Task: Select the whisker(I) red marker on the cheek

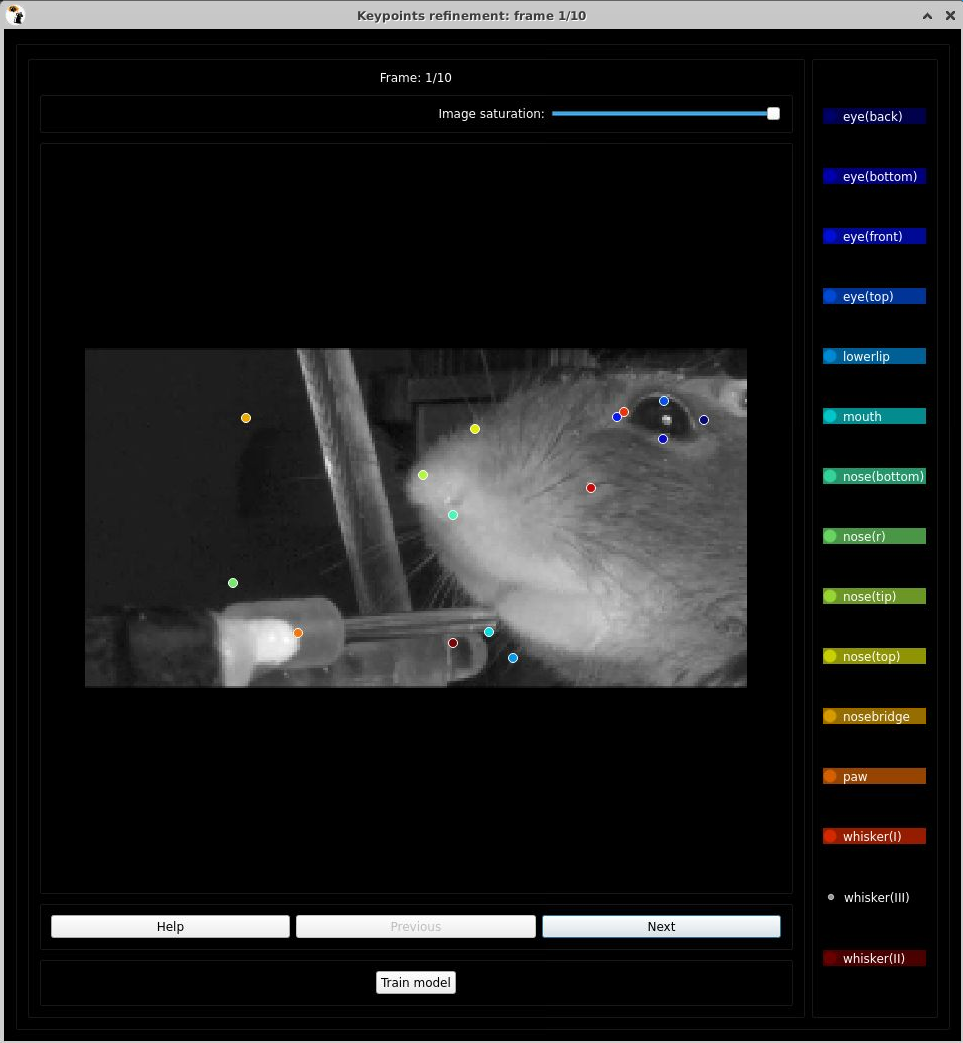Action: [591, 488]
